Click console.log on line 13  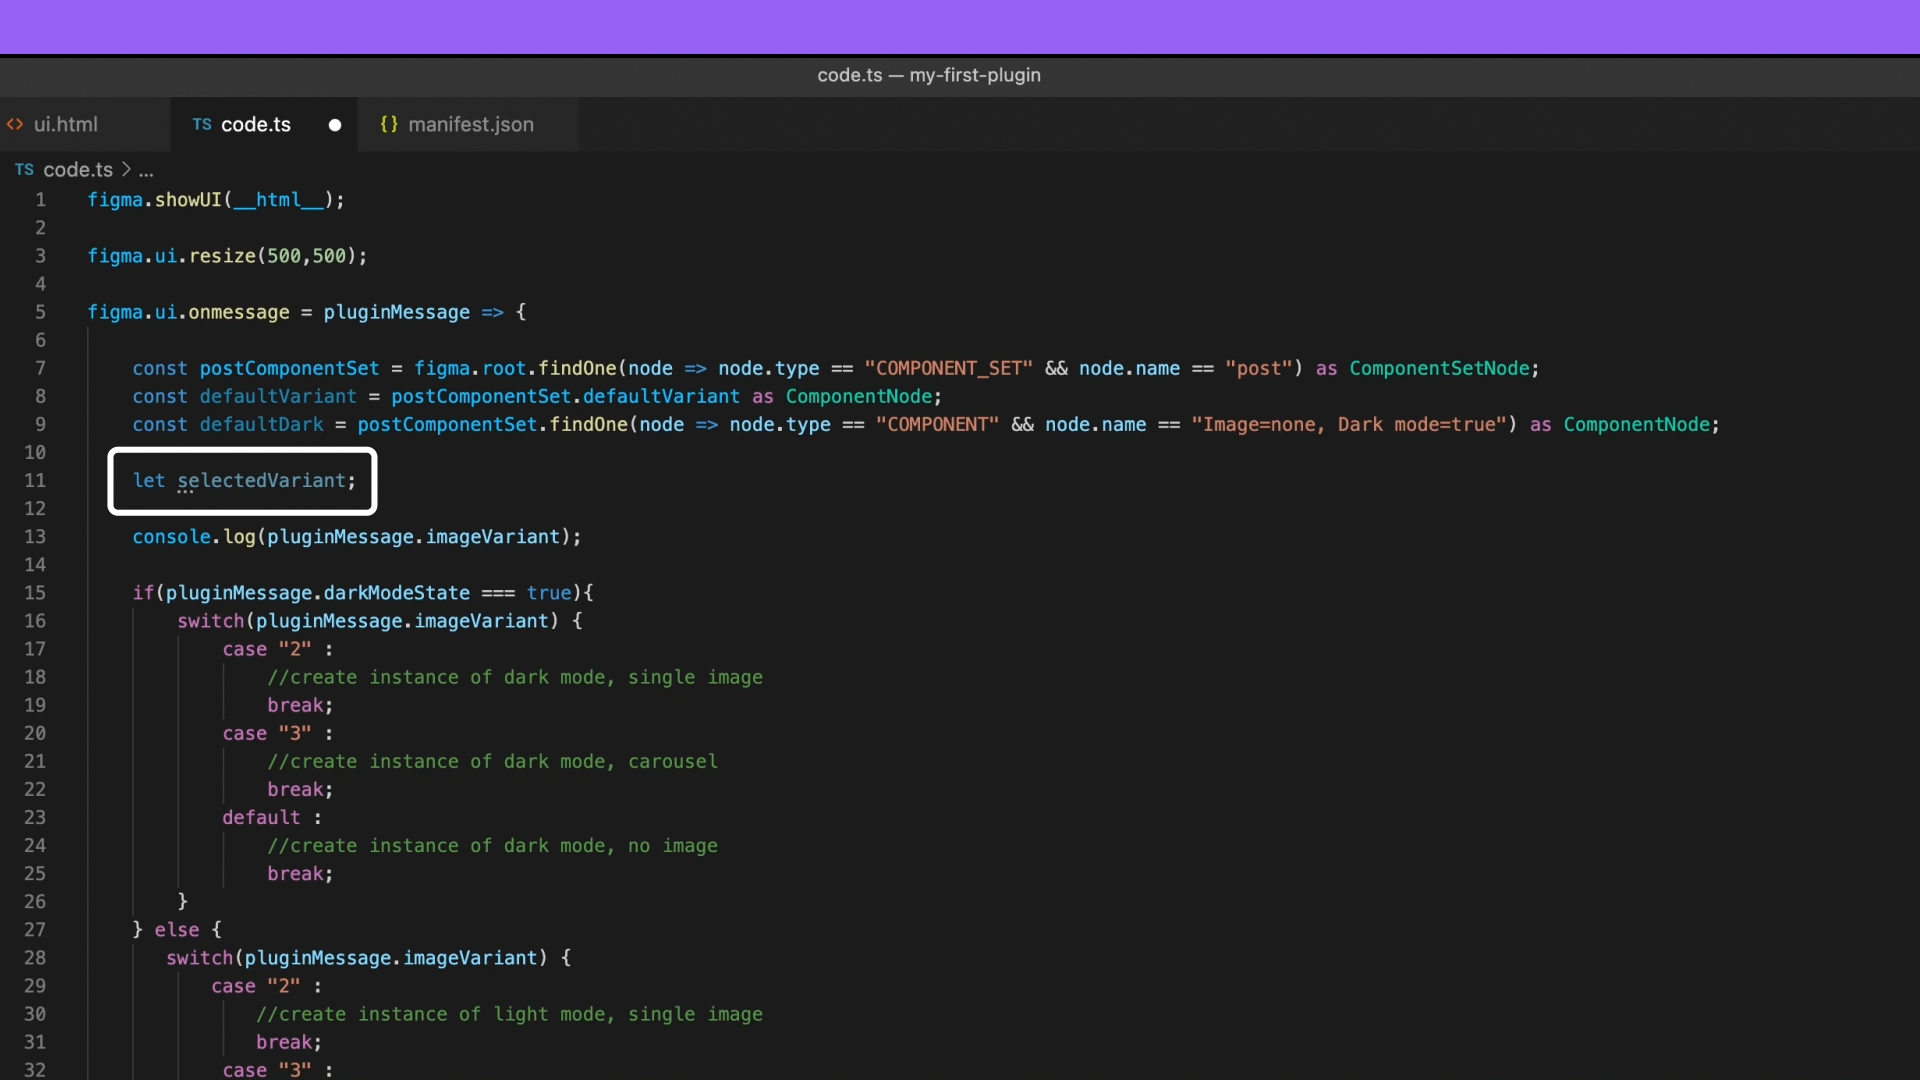(194, 537)
